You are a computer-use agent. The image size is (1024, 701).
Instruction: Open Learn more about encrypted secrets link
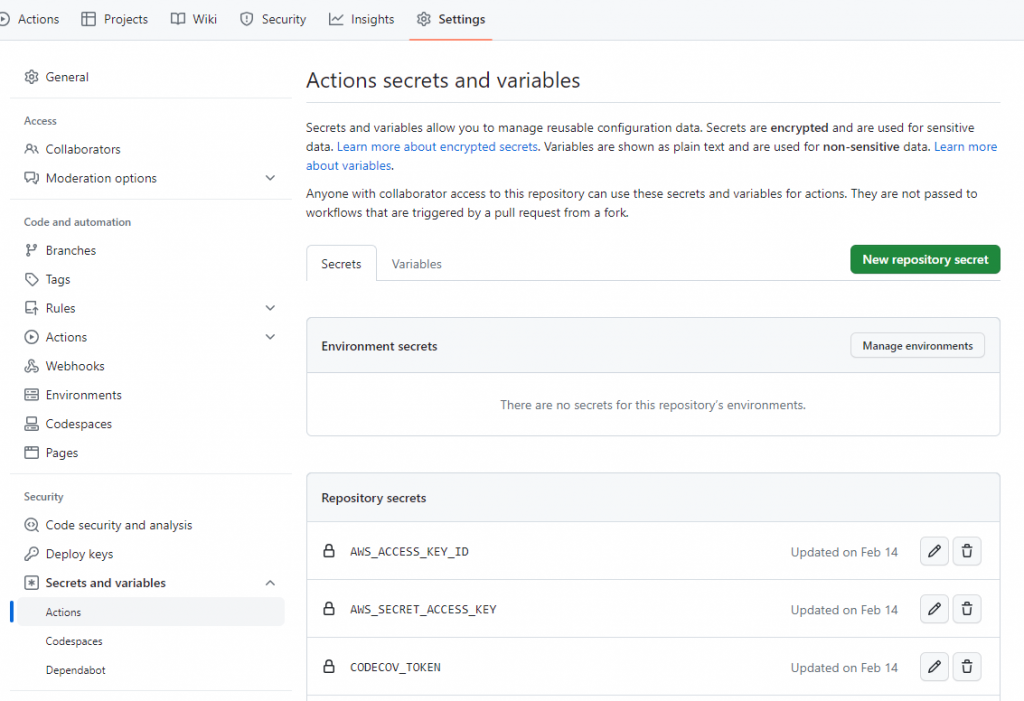pyautogui.click(x=437, y=147)
